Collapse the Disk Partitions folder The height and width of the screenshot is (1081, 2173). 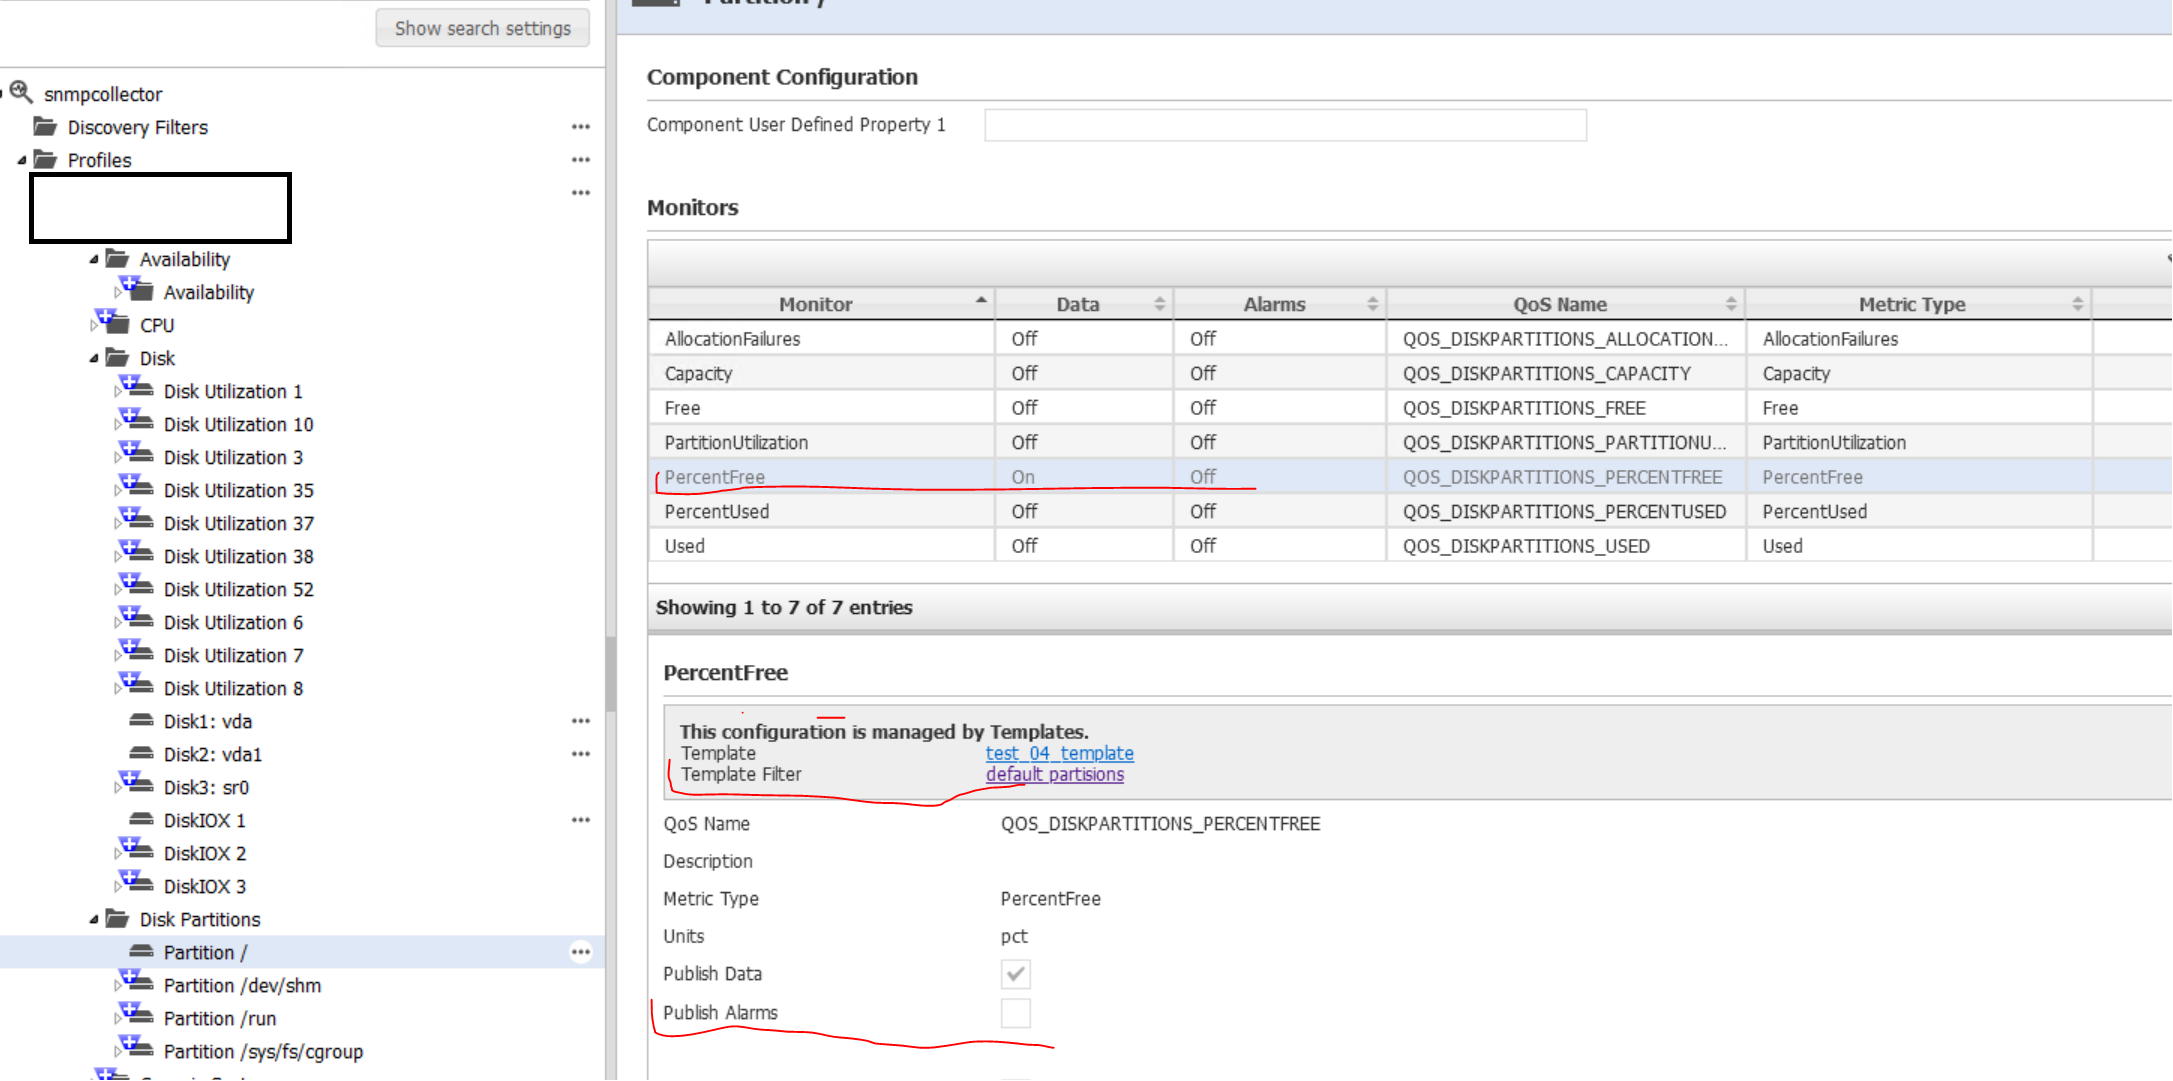pyautogui.click(x=94, y=919)
